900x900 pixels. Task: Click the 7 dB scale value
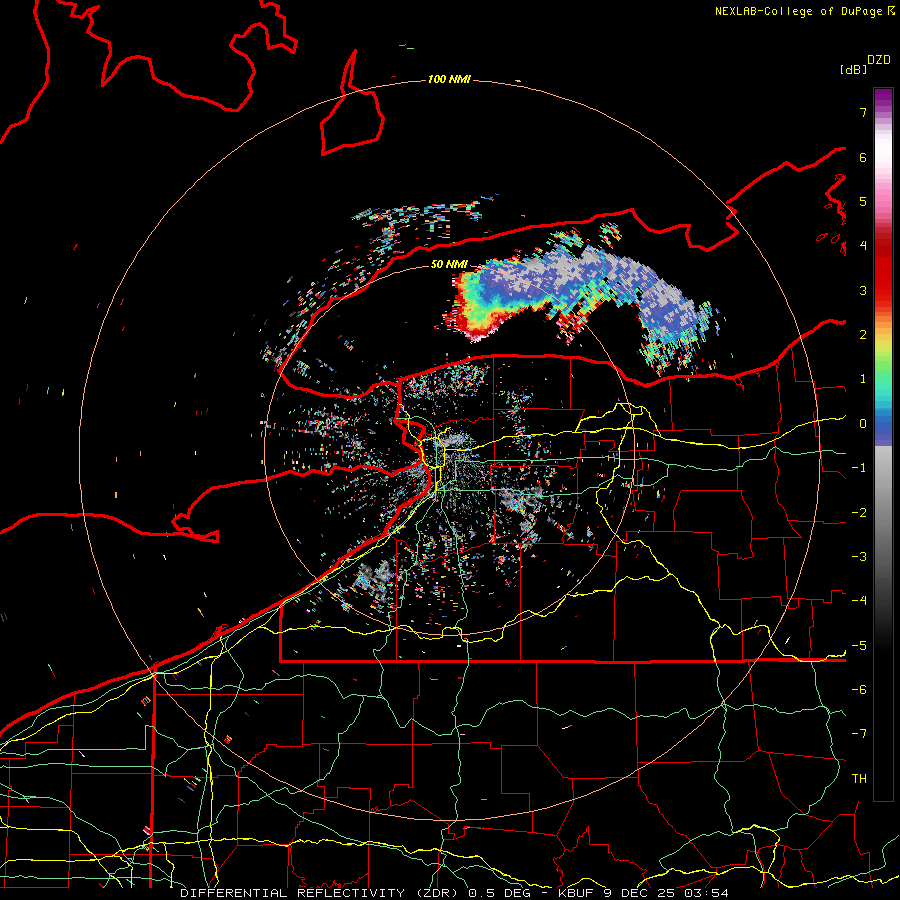point(863,112)
